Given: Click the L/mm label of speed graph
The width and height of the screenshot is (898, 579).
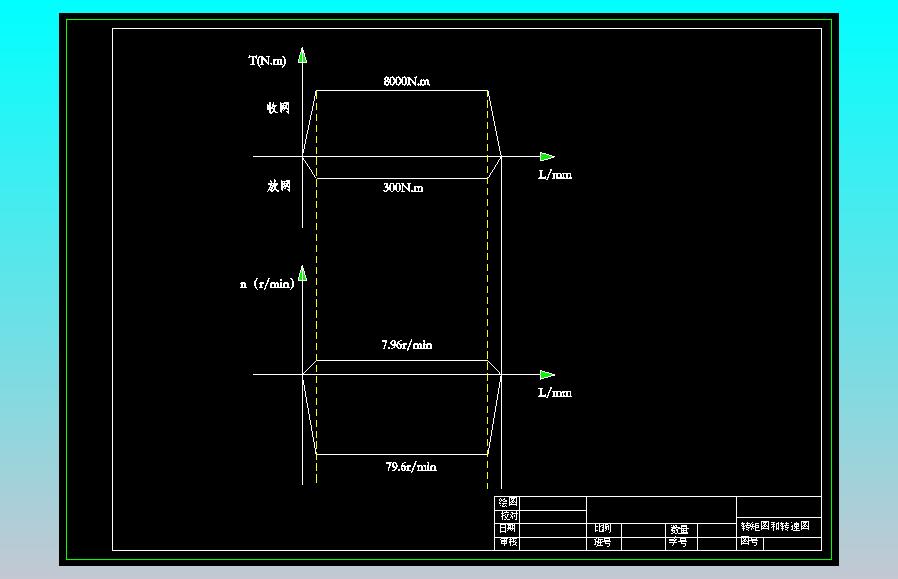Looking at the screenshot, I should (x=555, y=393).
